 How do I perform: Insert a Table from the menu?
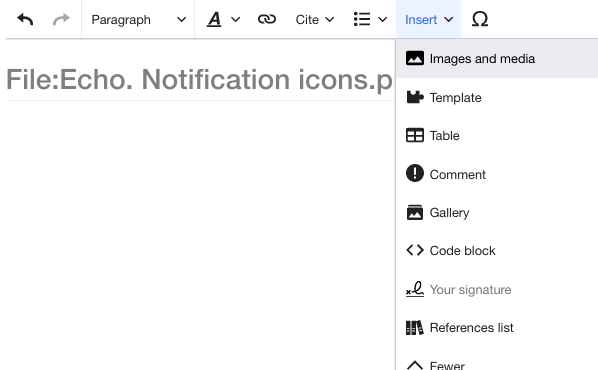pos(497,136)
